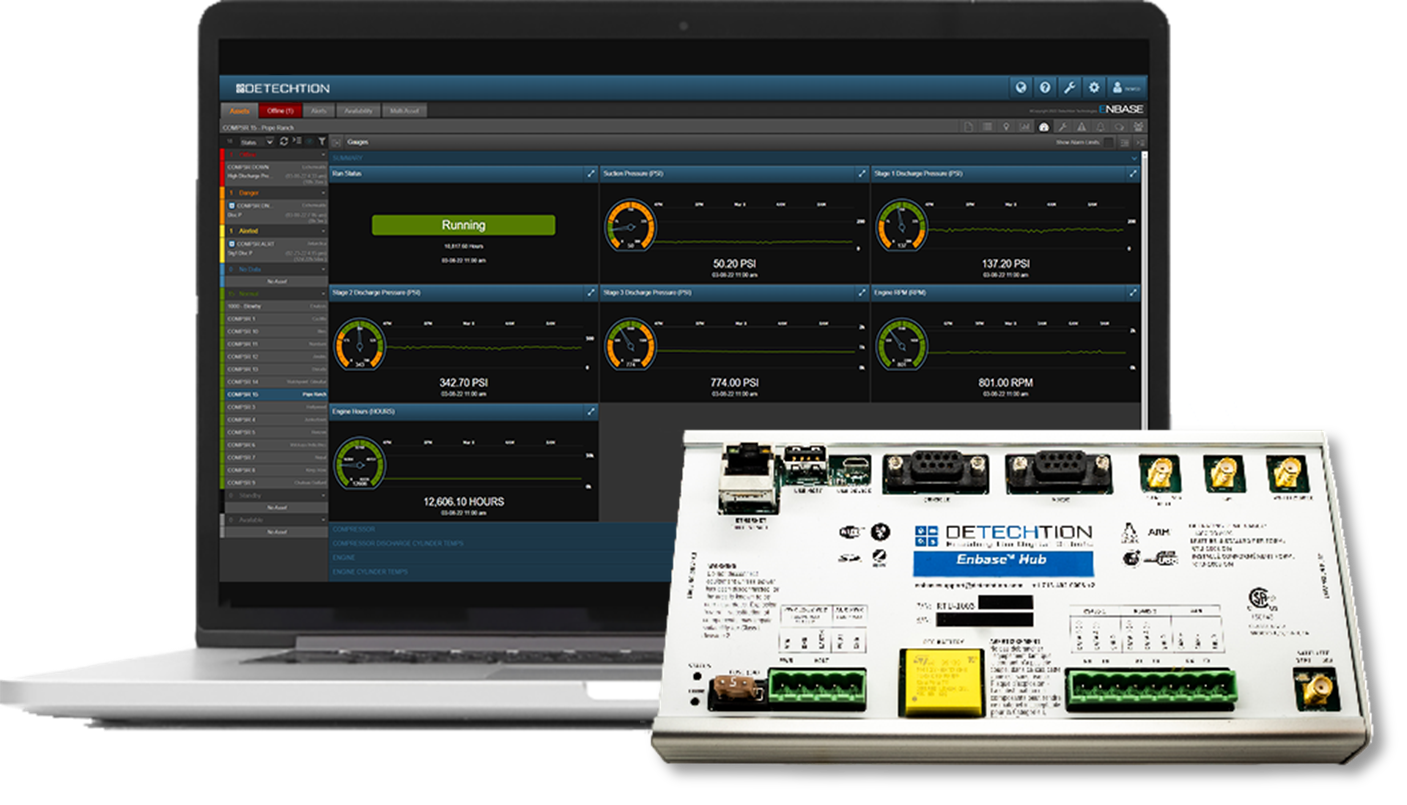Open the help question mark icon

pos(1045,87)
